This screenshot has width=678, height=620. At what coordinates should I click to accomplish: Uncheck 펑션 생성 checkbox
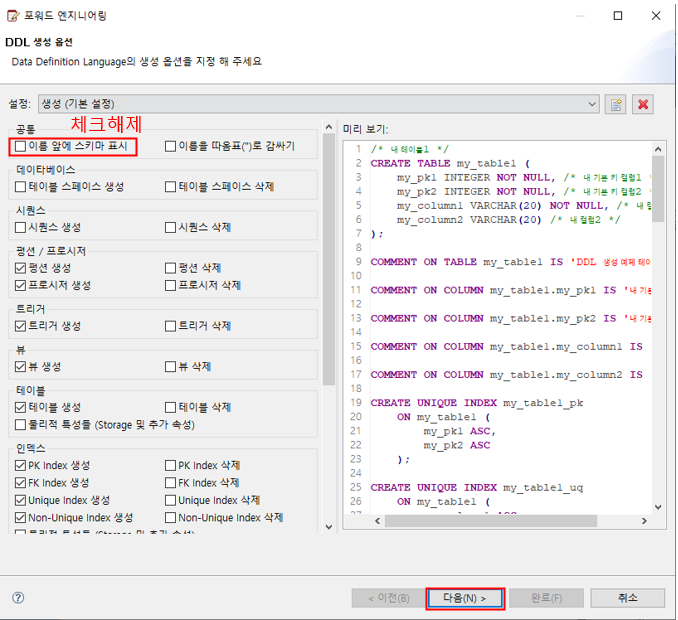tap(20, 268)
